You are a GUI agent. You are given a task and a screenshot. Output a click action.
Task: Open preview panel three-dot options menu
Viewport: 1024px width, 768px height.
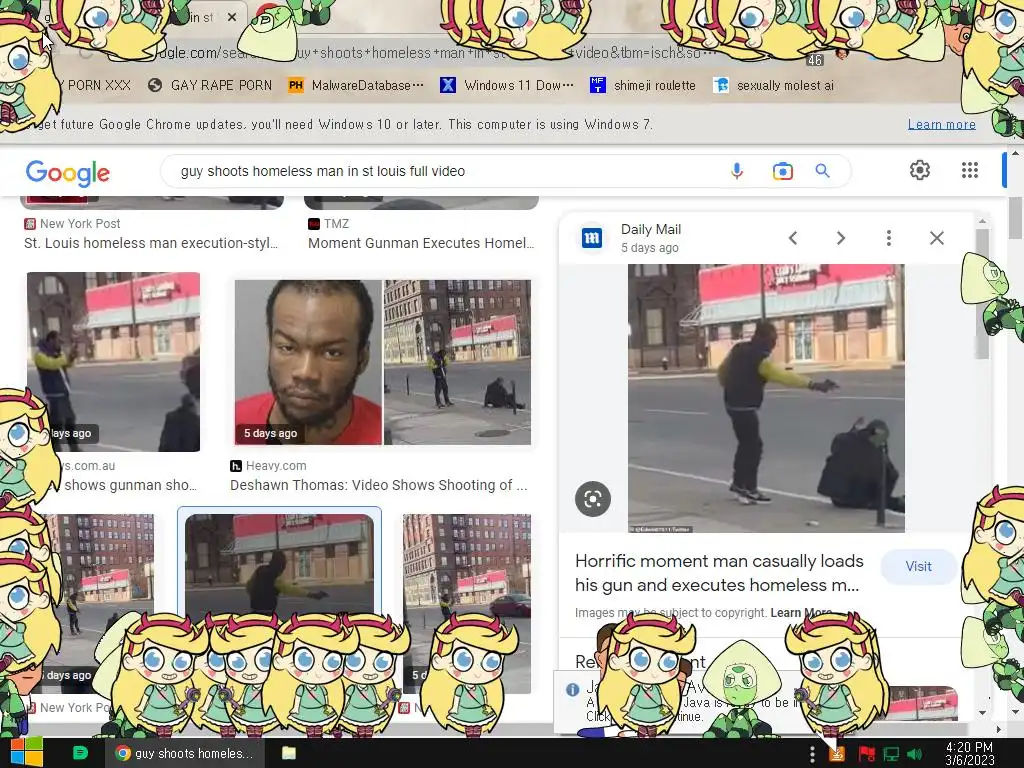[889, 238]
